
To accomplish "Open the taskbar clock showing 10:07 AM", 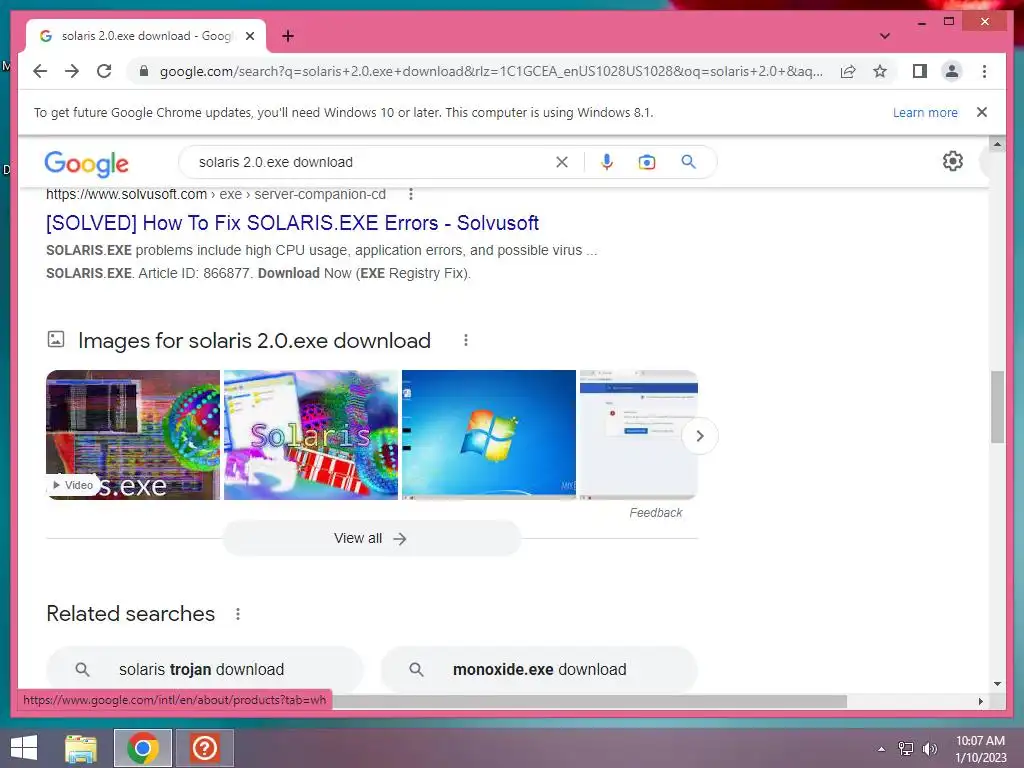I will 980,749.
